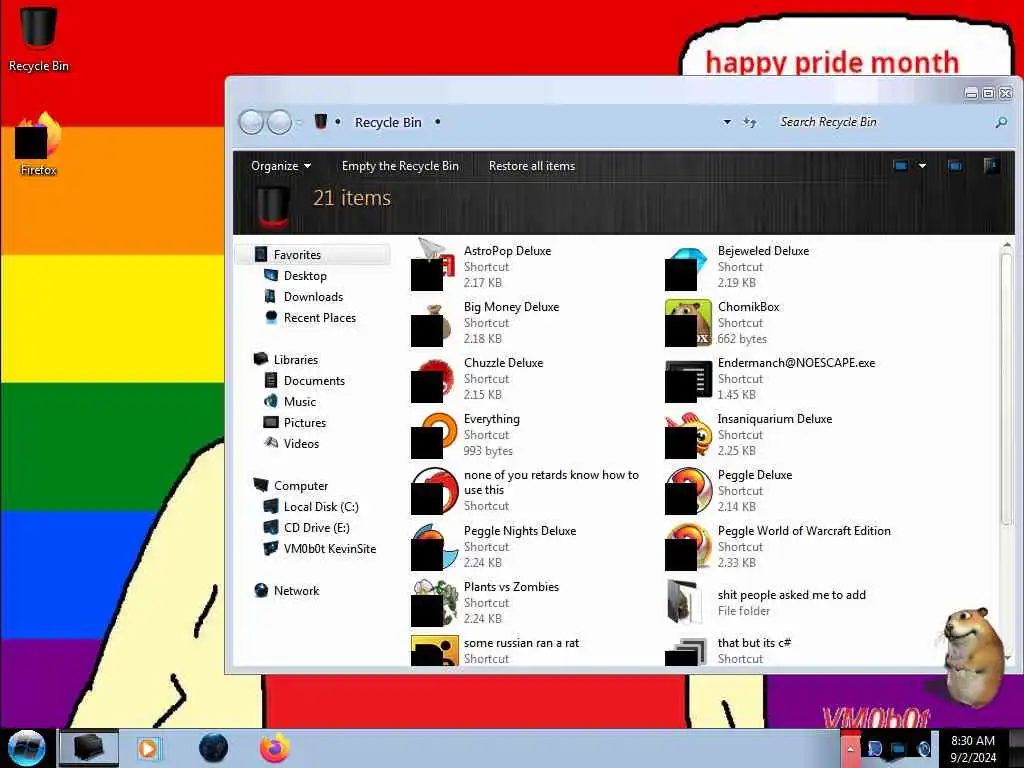Open the recent pages dropdown arrow

click(x=299, y=122)
